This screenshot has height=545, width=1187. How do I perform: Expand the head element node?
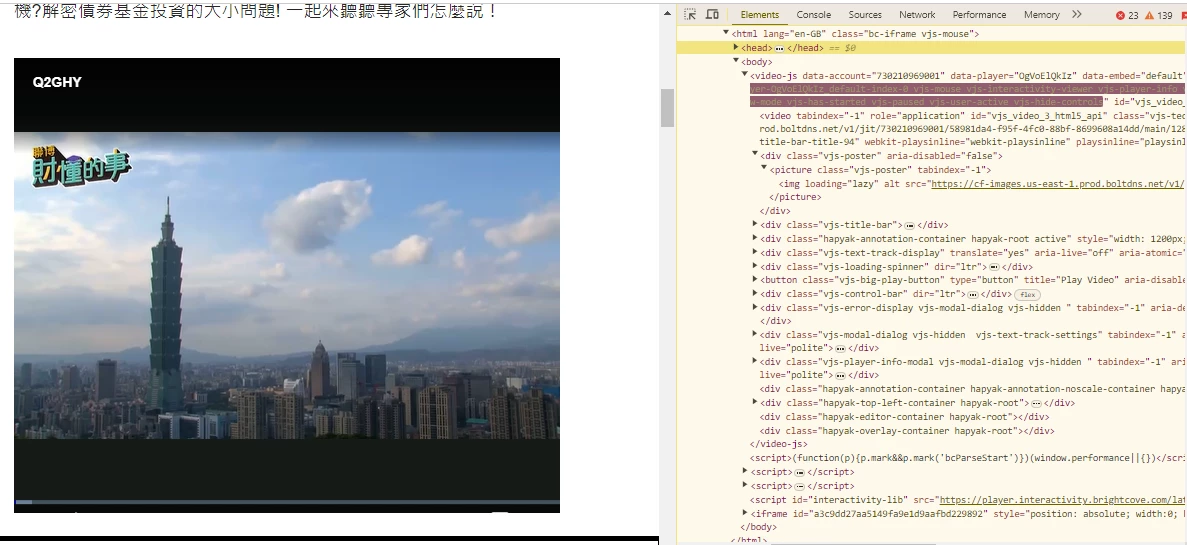[x=735, y=47]
